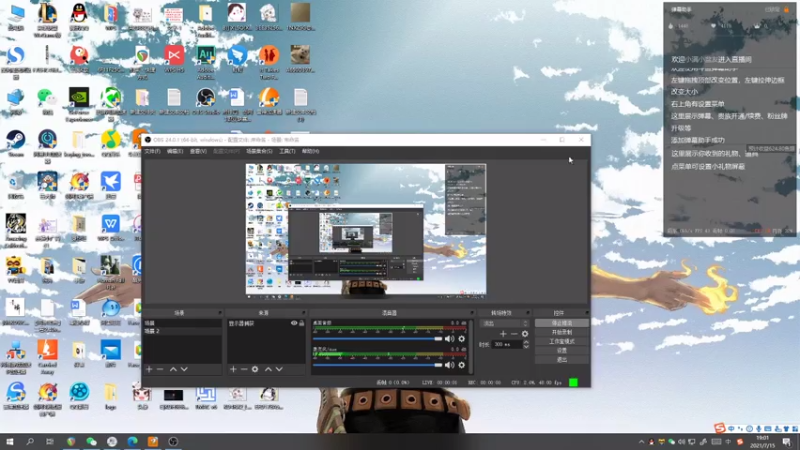The image size is (800, 450).
Task: Click the 桌面音频 volume slider
Action: pyautogui.click(x=378, y=339)
